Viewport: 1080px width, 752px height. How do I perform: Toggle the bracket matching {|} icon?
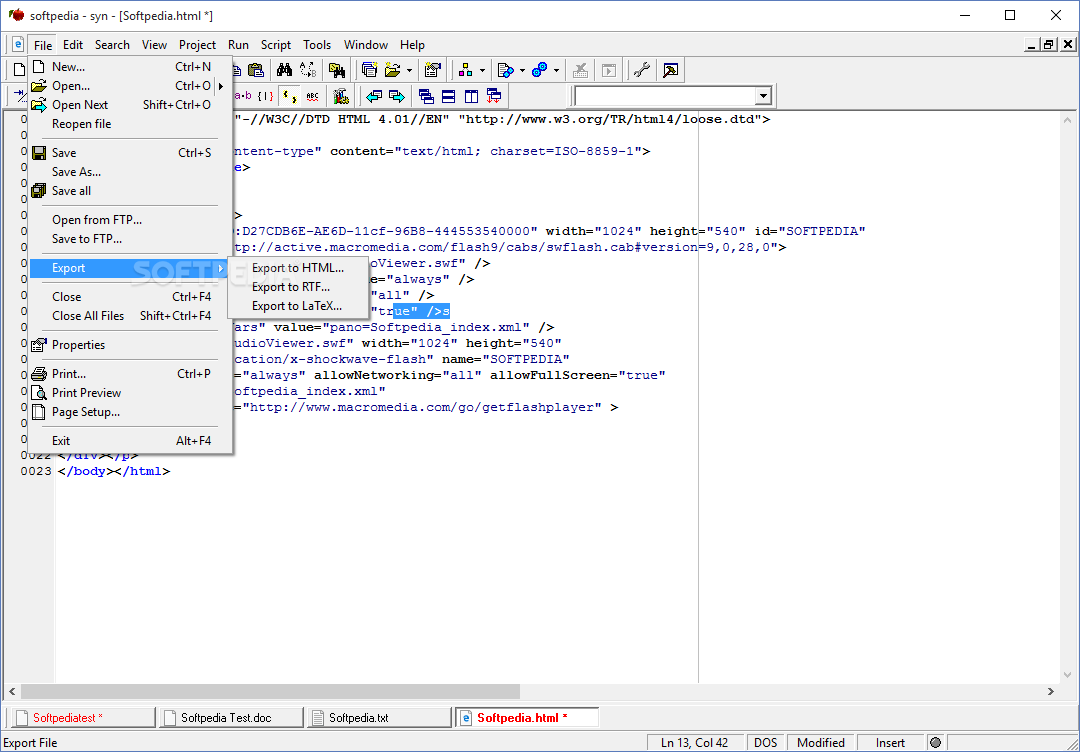pyautogui.click(x=265, y=96)
